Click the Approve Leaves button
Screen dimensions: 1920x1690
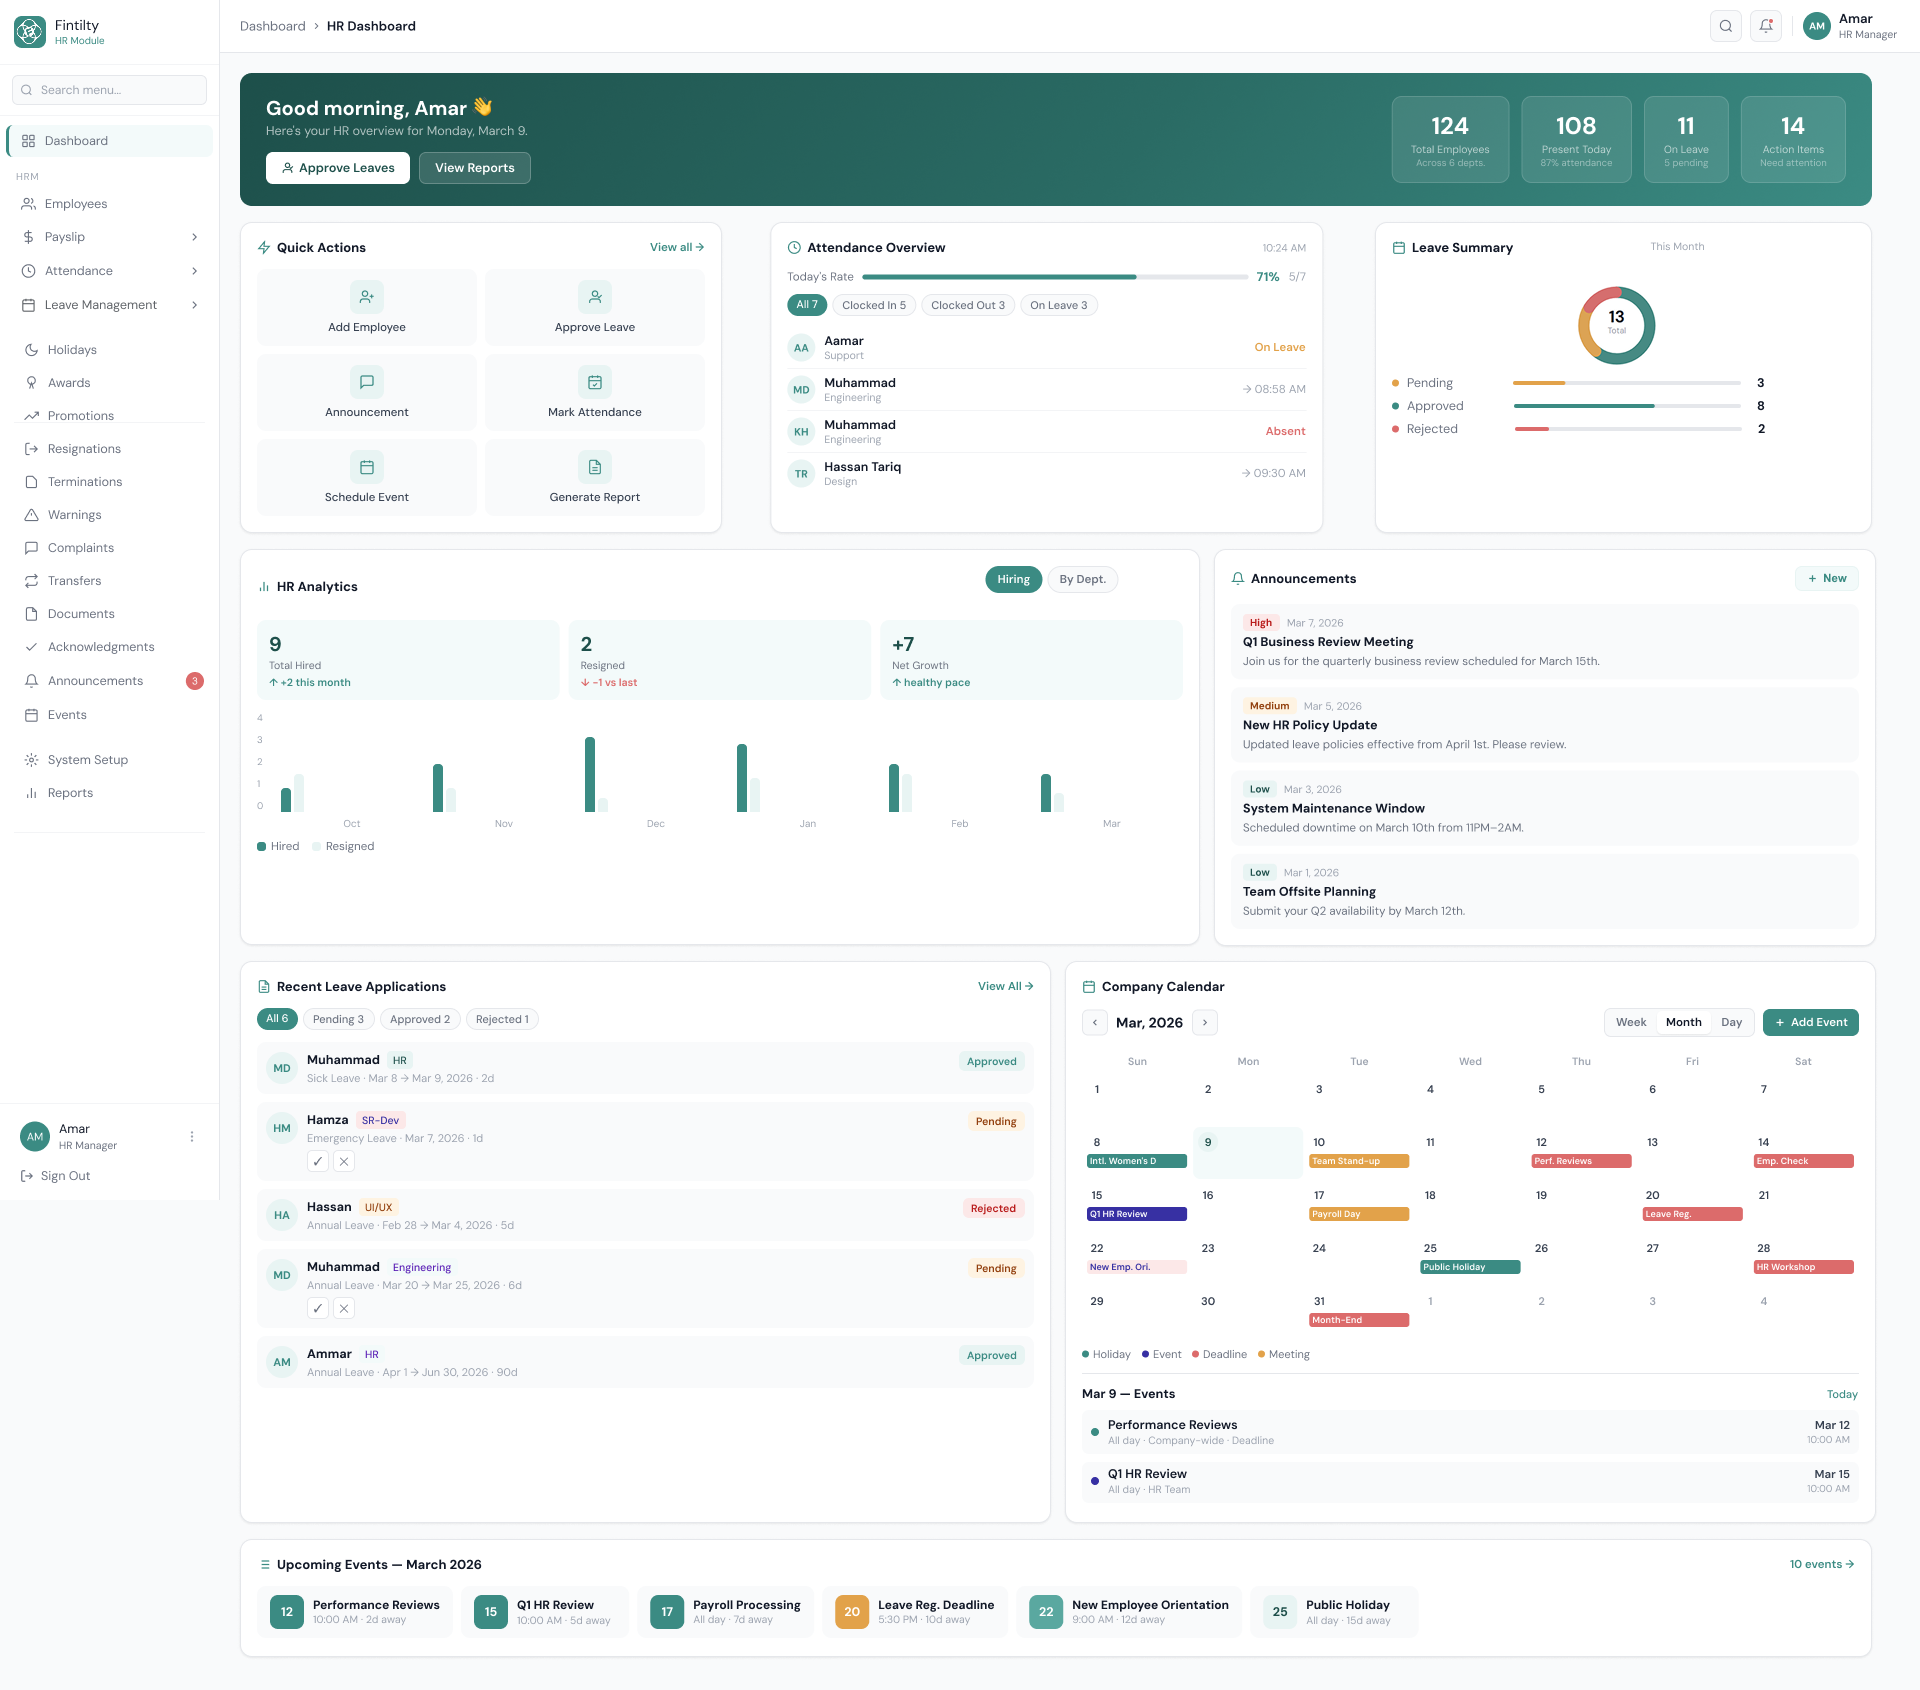[x=338, y=168]
